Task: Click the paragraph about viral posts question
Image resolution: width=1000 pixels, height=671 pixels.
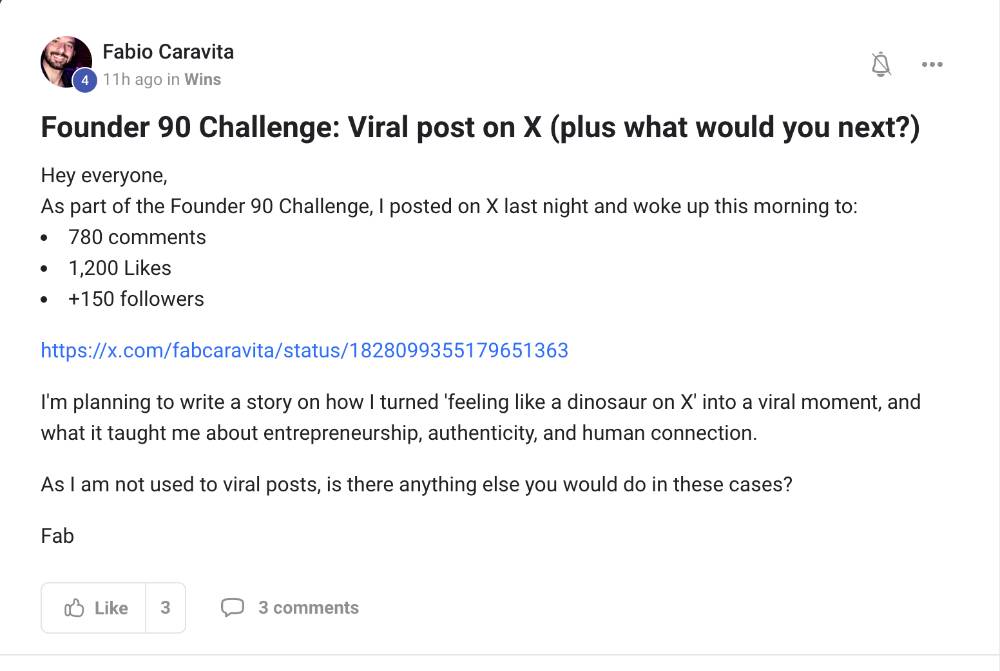Action: (416, 484)
